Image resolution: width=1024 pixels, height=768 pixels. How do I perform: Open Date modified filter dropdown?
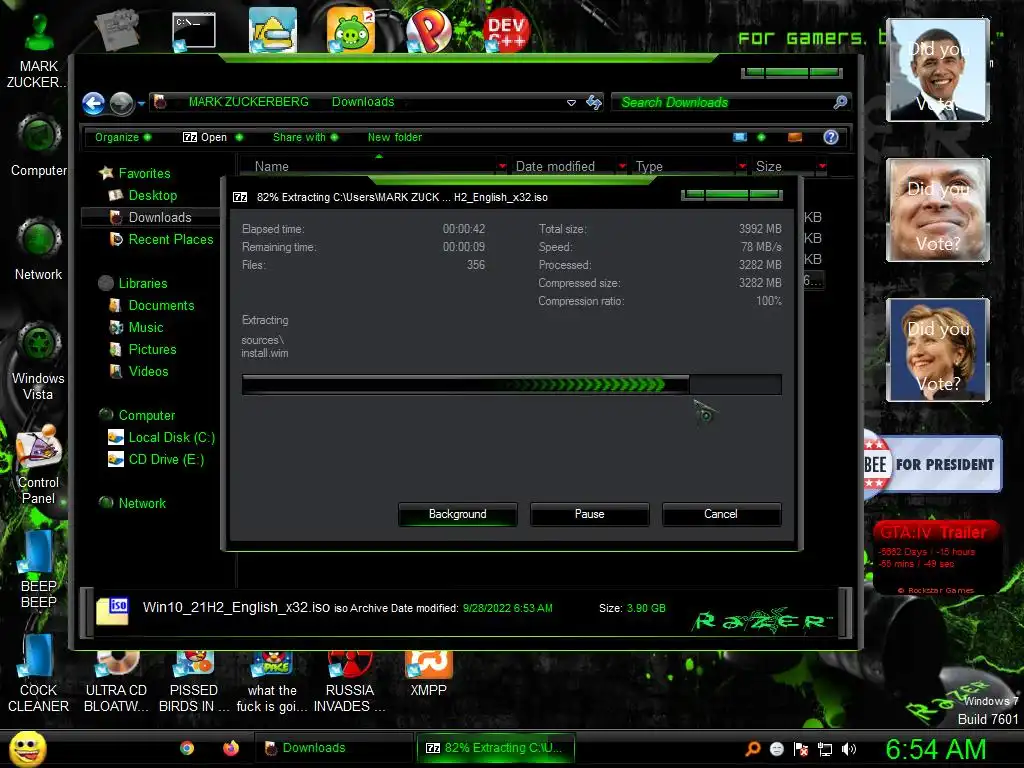622,167
